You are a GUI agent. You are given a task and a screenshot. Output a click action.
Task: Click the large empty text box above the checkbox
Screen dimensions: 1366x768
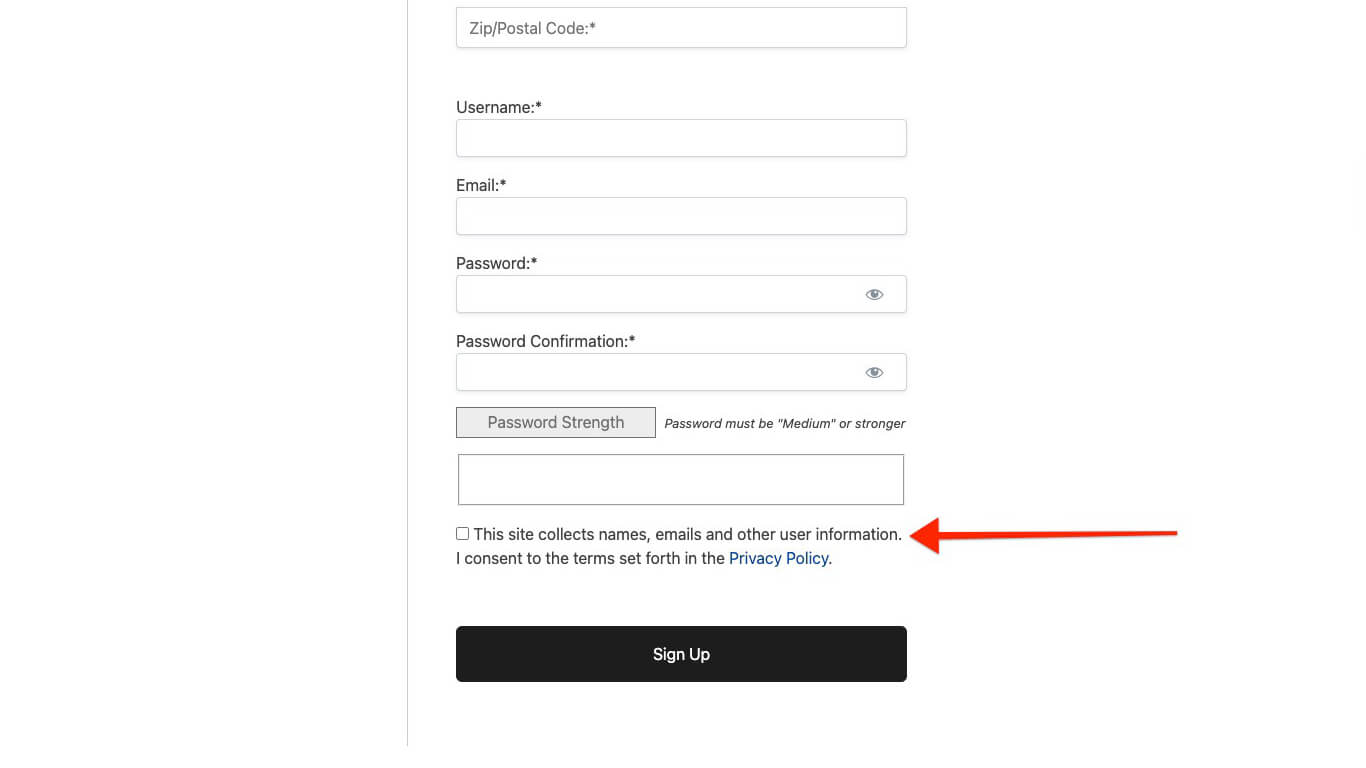point(681,479)
